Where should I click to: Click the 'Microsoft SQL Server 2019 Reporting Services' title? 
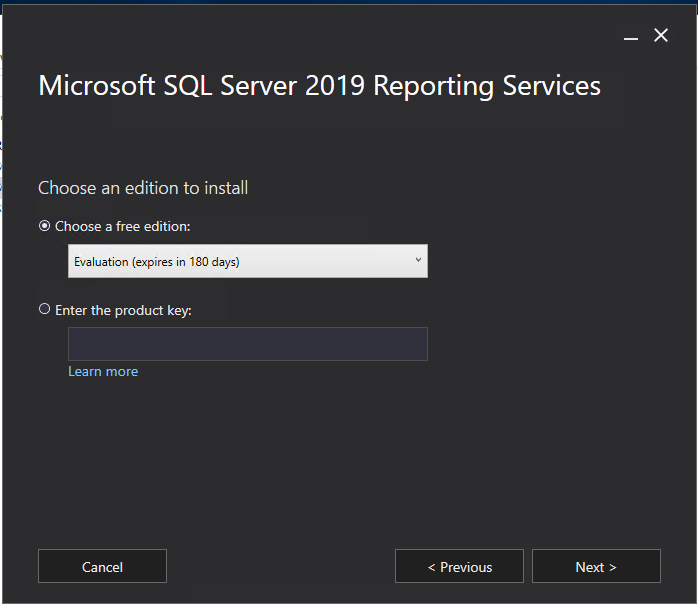click(x=319, y=86)
